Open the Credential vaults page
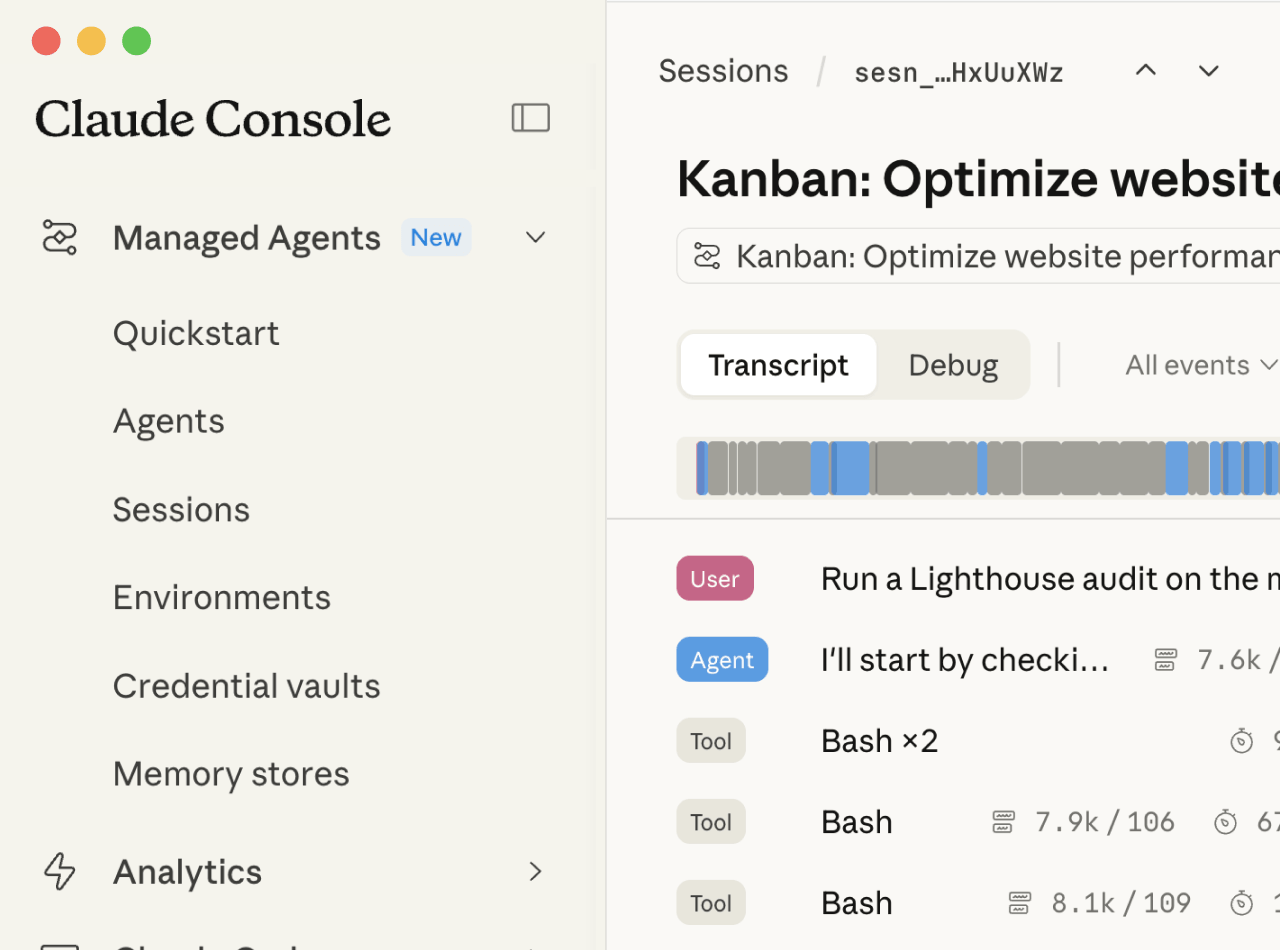Screen dimensions: 1280x950 pos(246,686)
